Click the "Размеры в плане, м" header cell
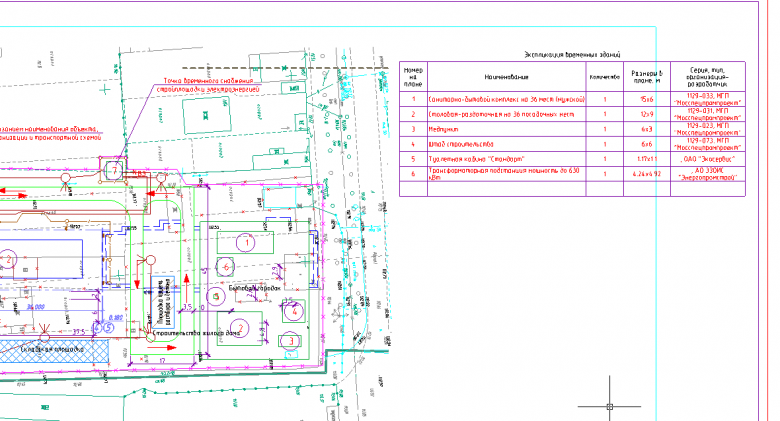 (647, 77)
